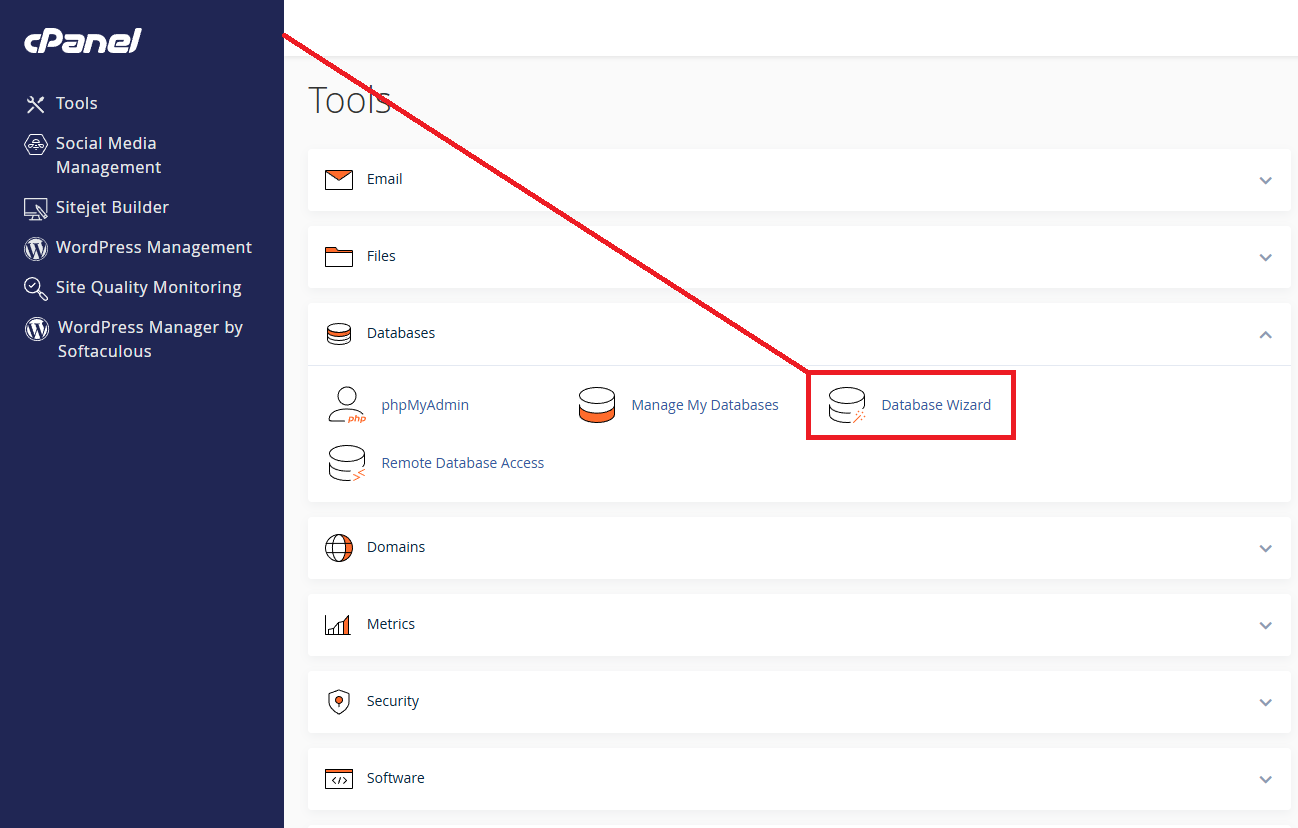Expand the Software section chevron
This screenshot has width=1298, height=828.
point(1266,780)
